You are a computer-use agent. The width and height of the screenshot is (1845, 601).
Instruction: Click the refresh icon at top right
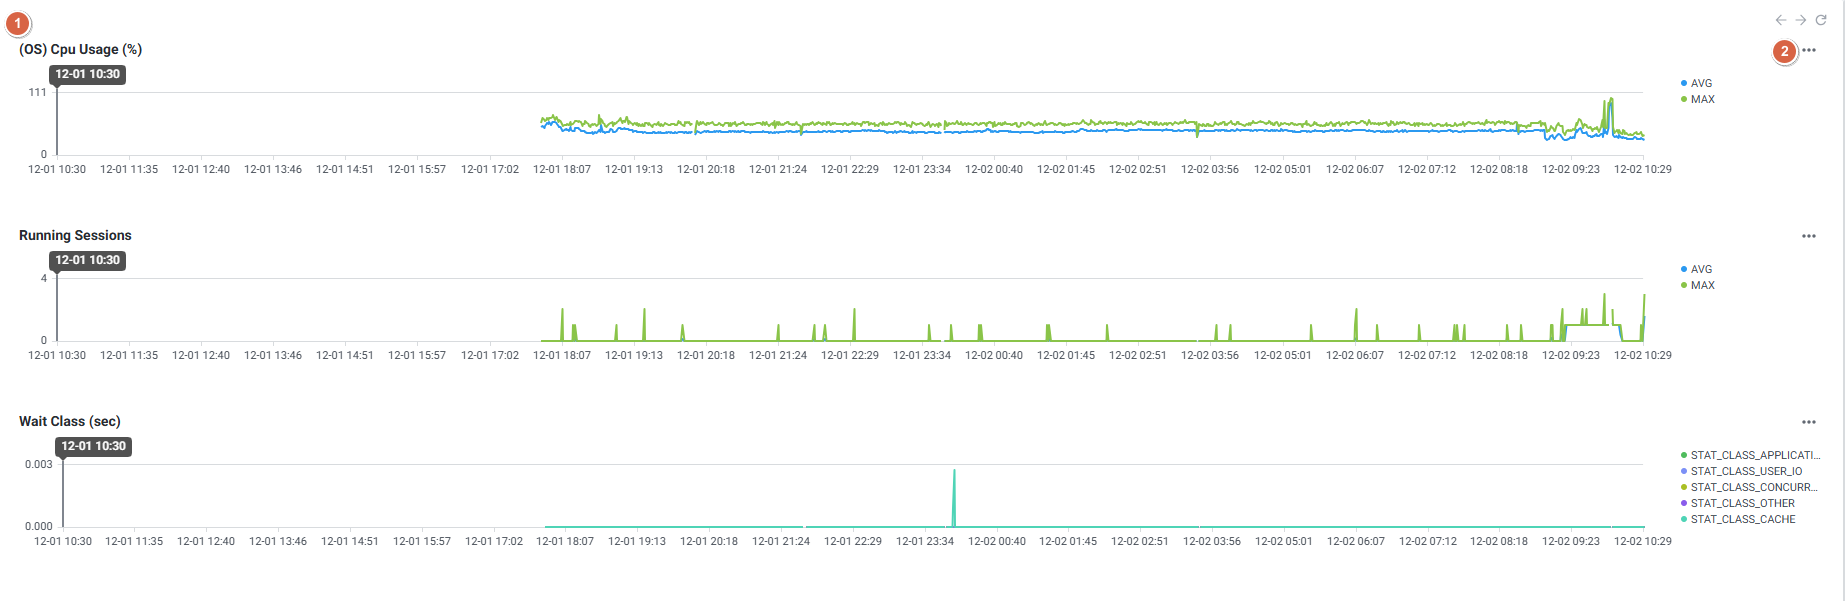click(x=1821, y=20)
